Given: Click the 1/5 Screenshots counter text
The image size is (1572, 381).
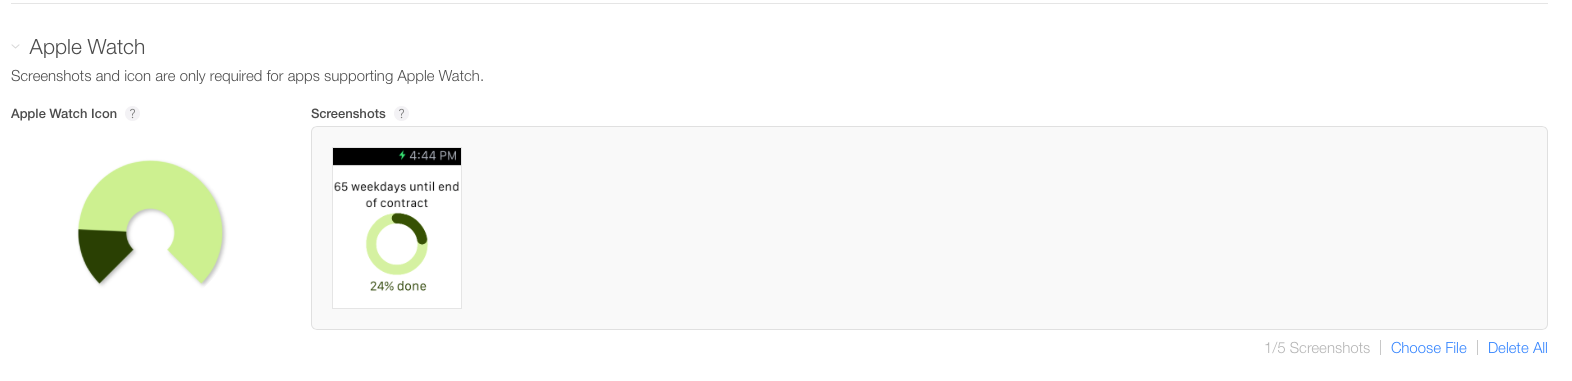Looking at the screenshot, I should [x=1317, y=348].
